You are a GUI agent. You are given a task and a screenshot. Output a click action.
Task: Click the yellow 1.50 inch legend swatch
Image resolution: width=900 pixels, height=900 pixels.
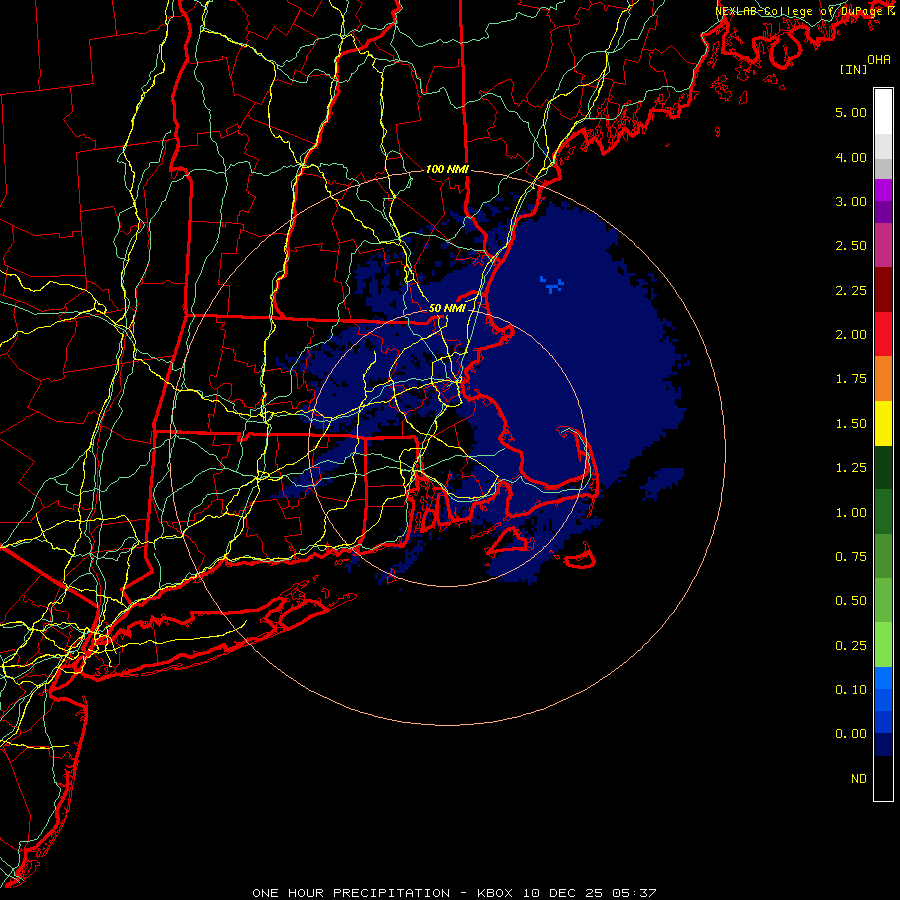click(883, 423)
